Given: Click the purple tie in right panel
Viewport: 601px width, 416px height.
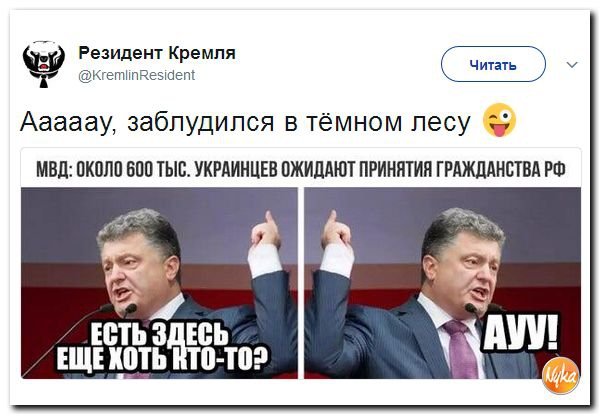Looking at the screenshot, I should point(460,349).
